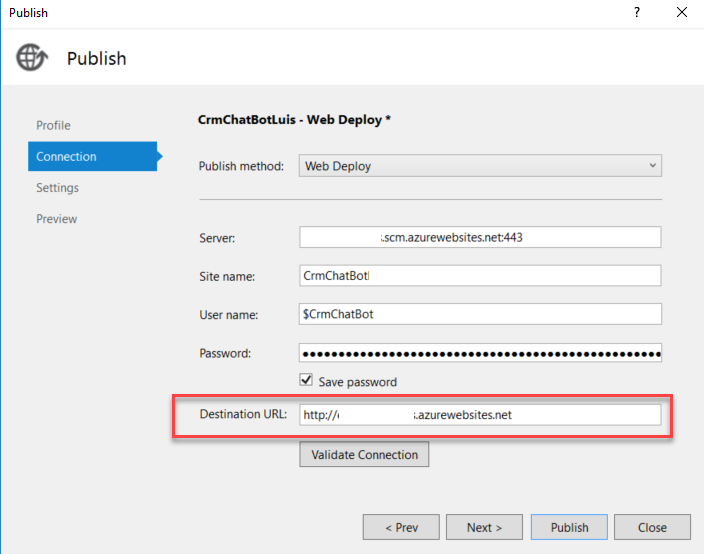
Task: Open the Preview step
Action: [x=56, y=219]
